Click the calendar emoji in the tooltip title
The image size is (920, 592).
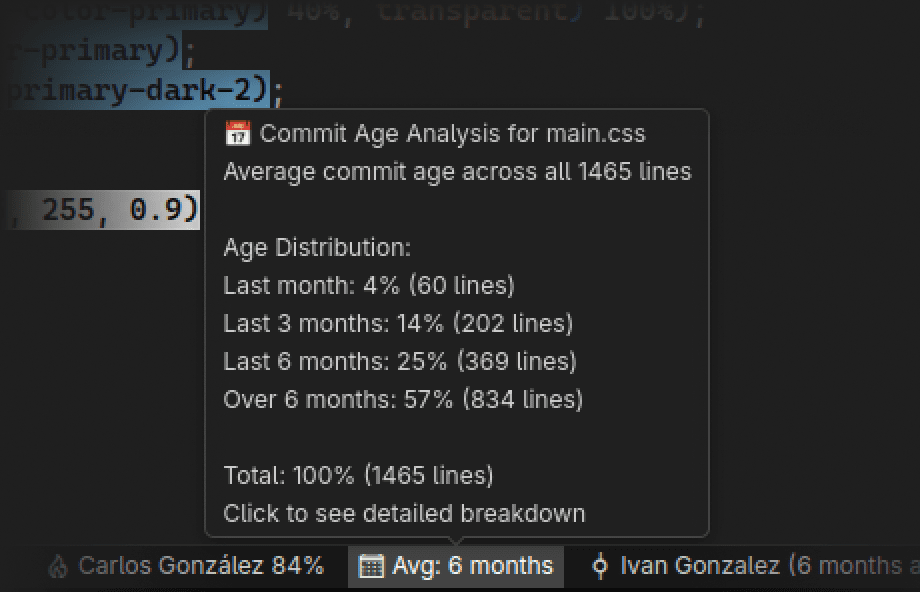pyautogui.click(x=237, y=134)
